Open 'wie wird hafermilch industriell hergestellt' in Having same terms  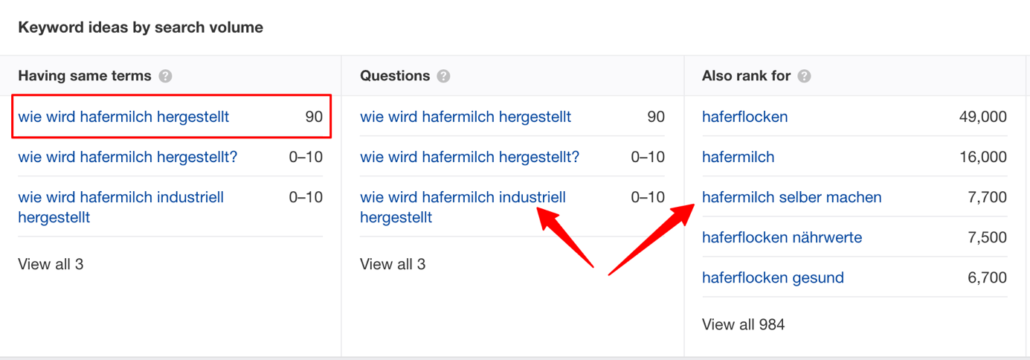pos(121,207)
